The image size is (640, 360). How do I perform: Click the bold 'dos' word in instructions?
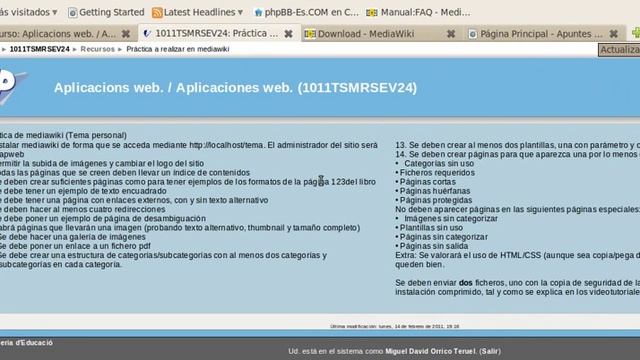[x=465, y=283]
